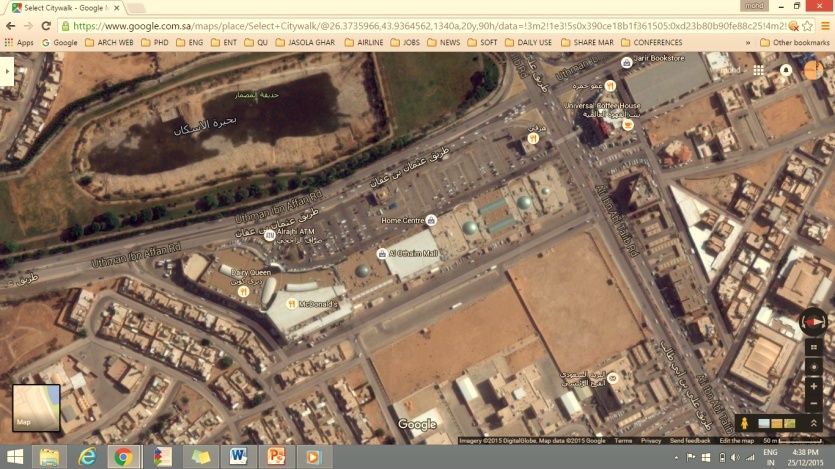Zoom in with the plus button
Image resolution: width=835 pixels, height=469 pixels.
pyautogui.click(x=814, y=387)
